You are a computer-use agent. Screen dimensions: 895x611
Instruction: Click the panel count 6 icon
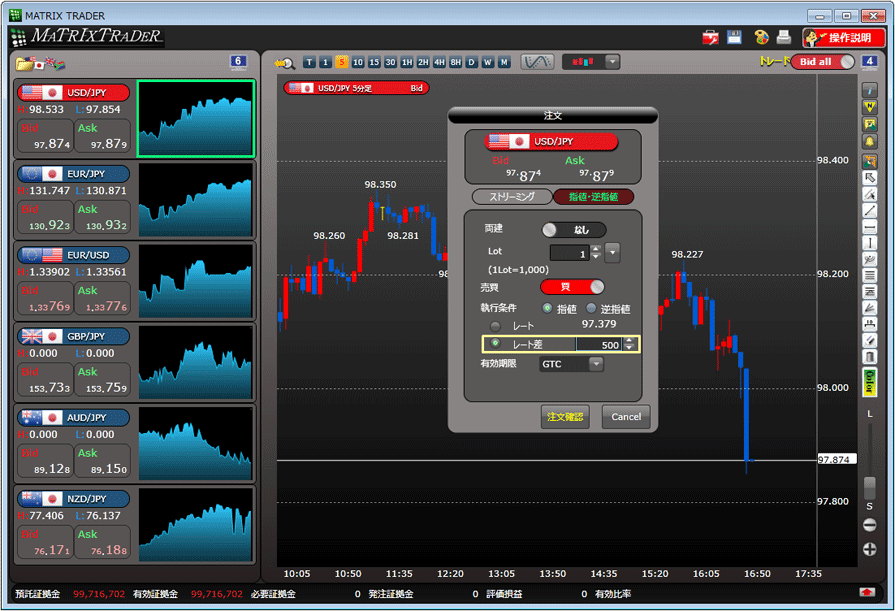pyautogui.click(x=239, y=62)
